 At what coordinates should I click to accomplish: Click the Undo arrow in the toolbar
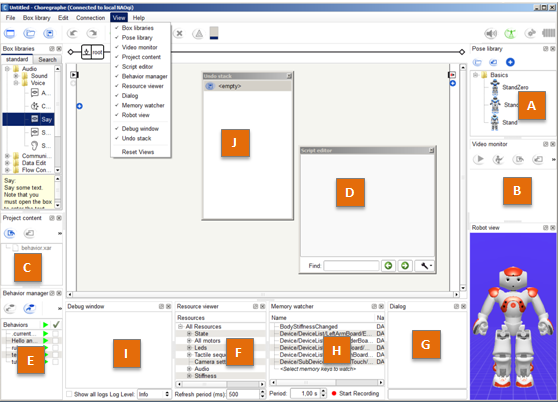(73, 33)
